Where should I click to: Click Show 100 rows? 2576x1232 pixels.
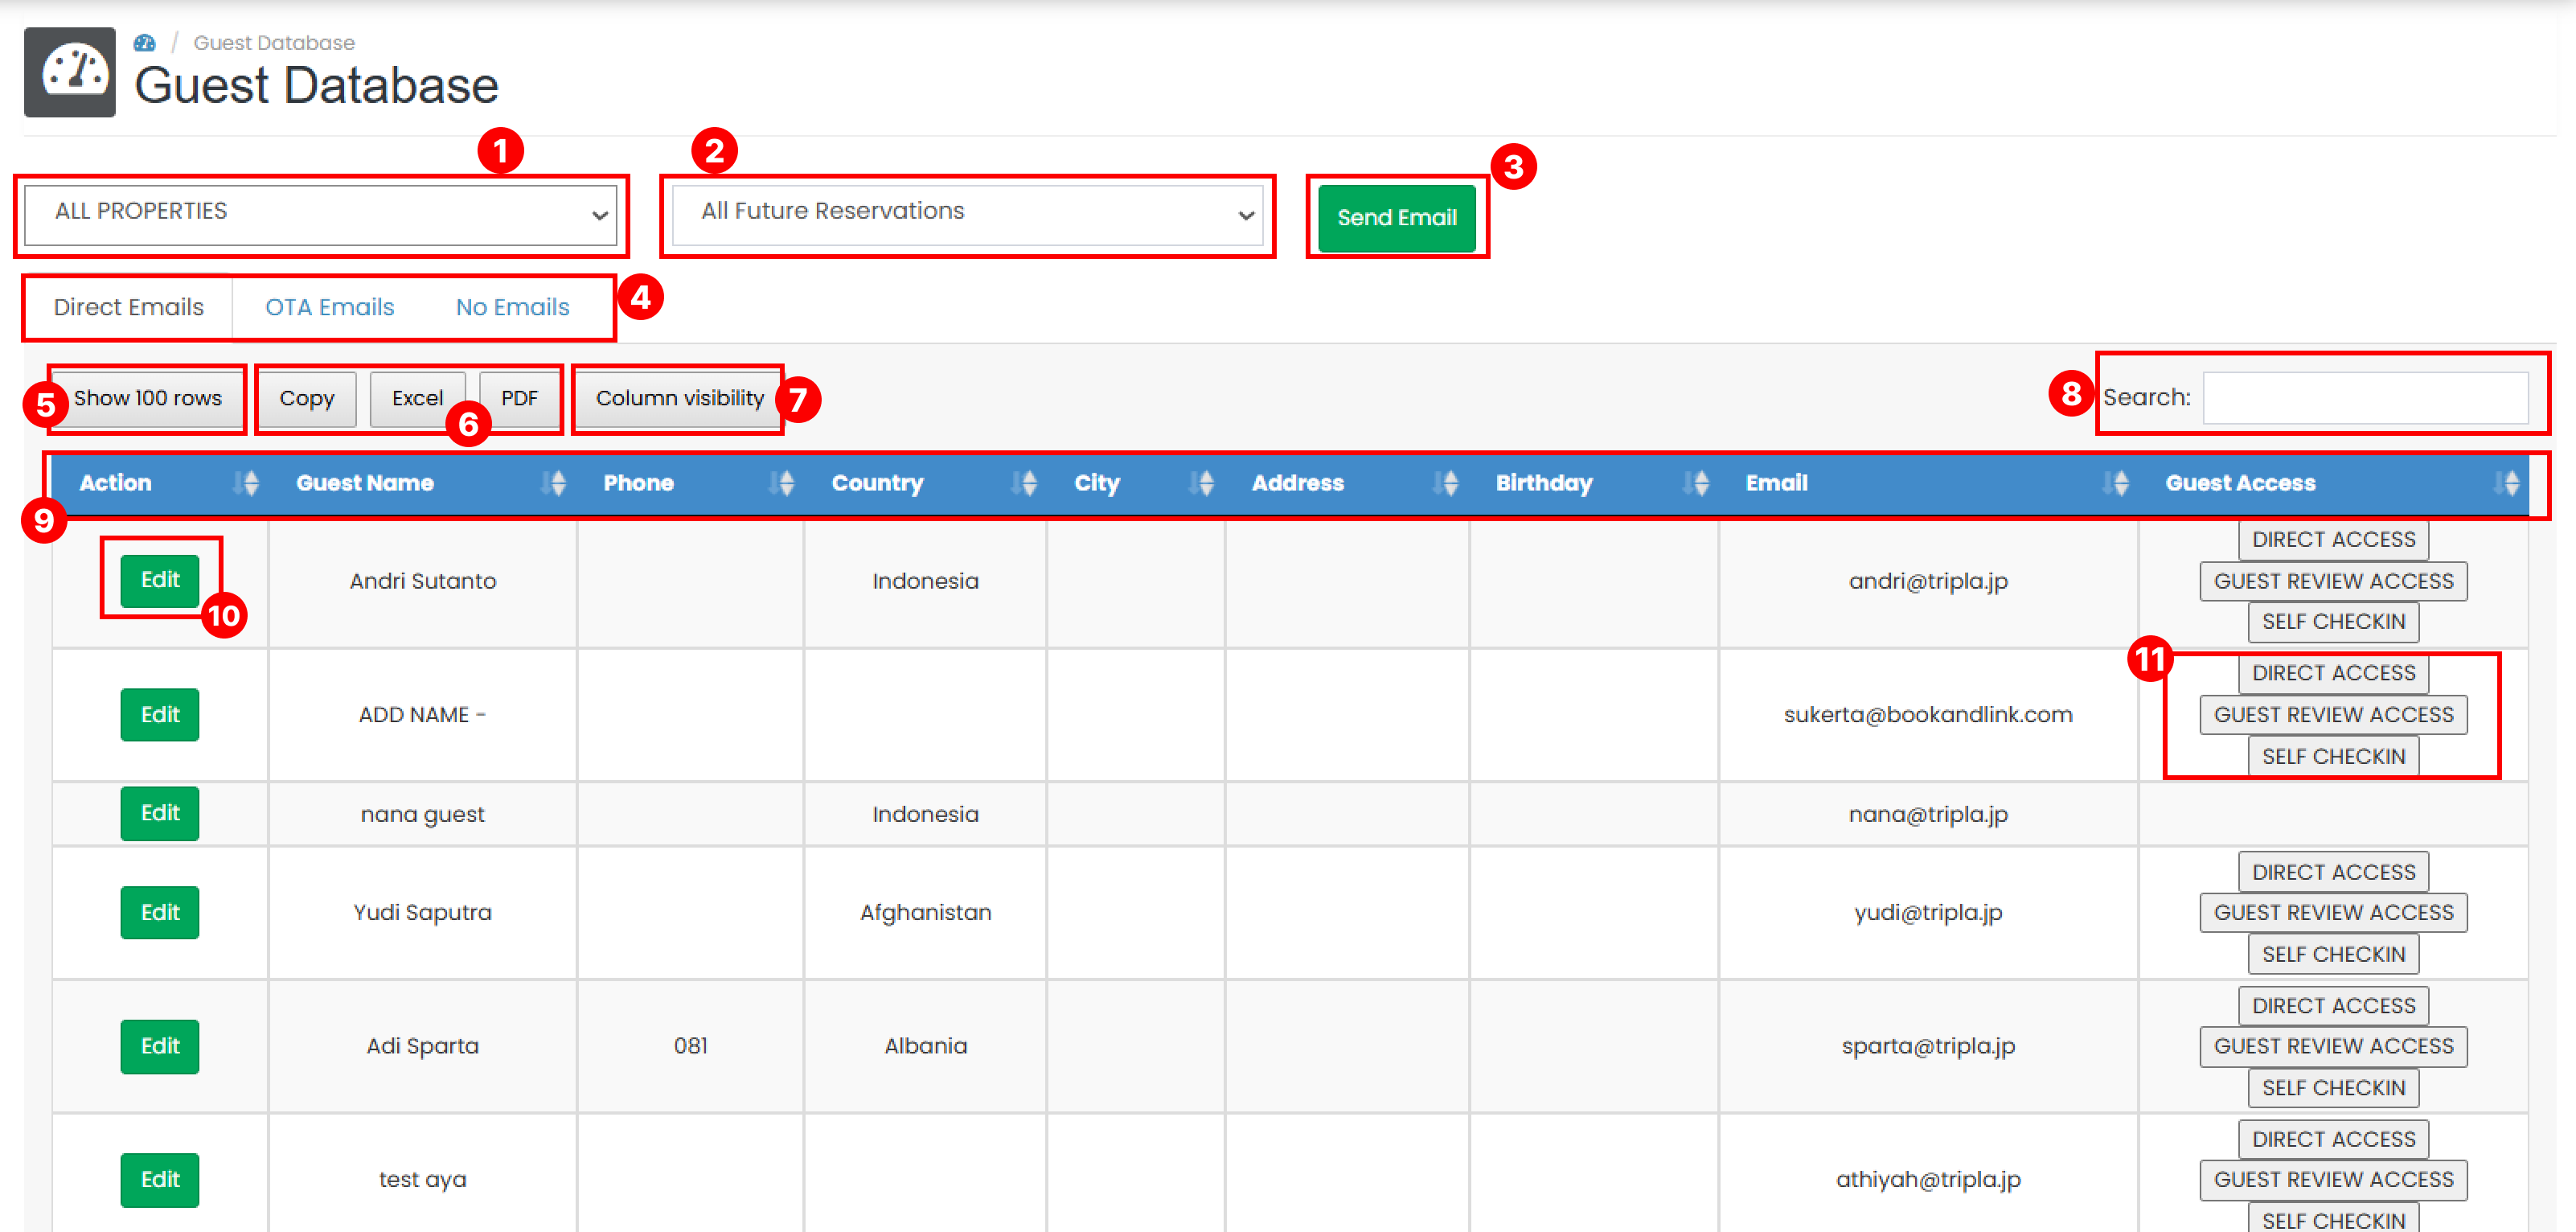pos(148,397)
